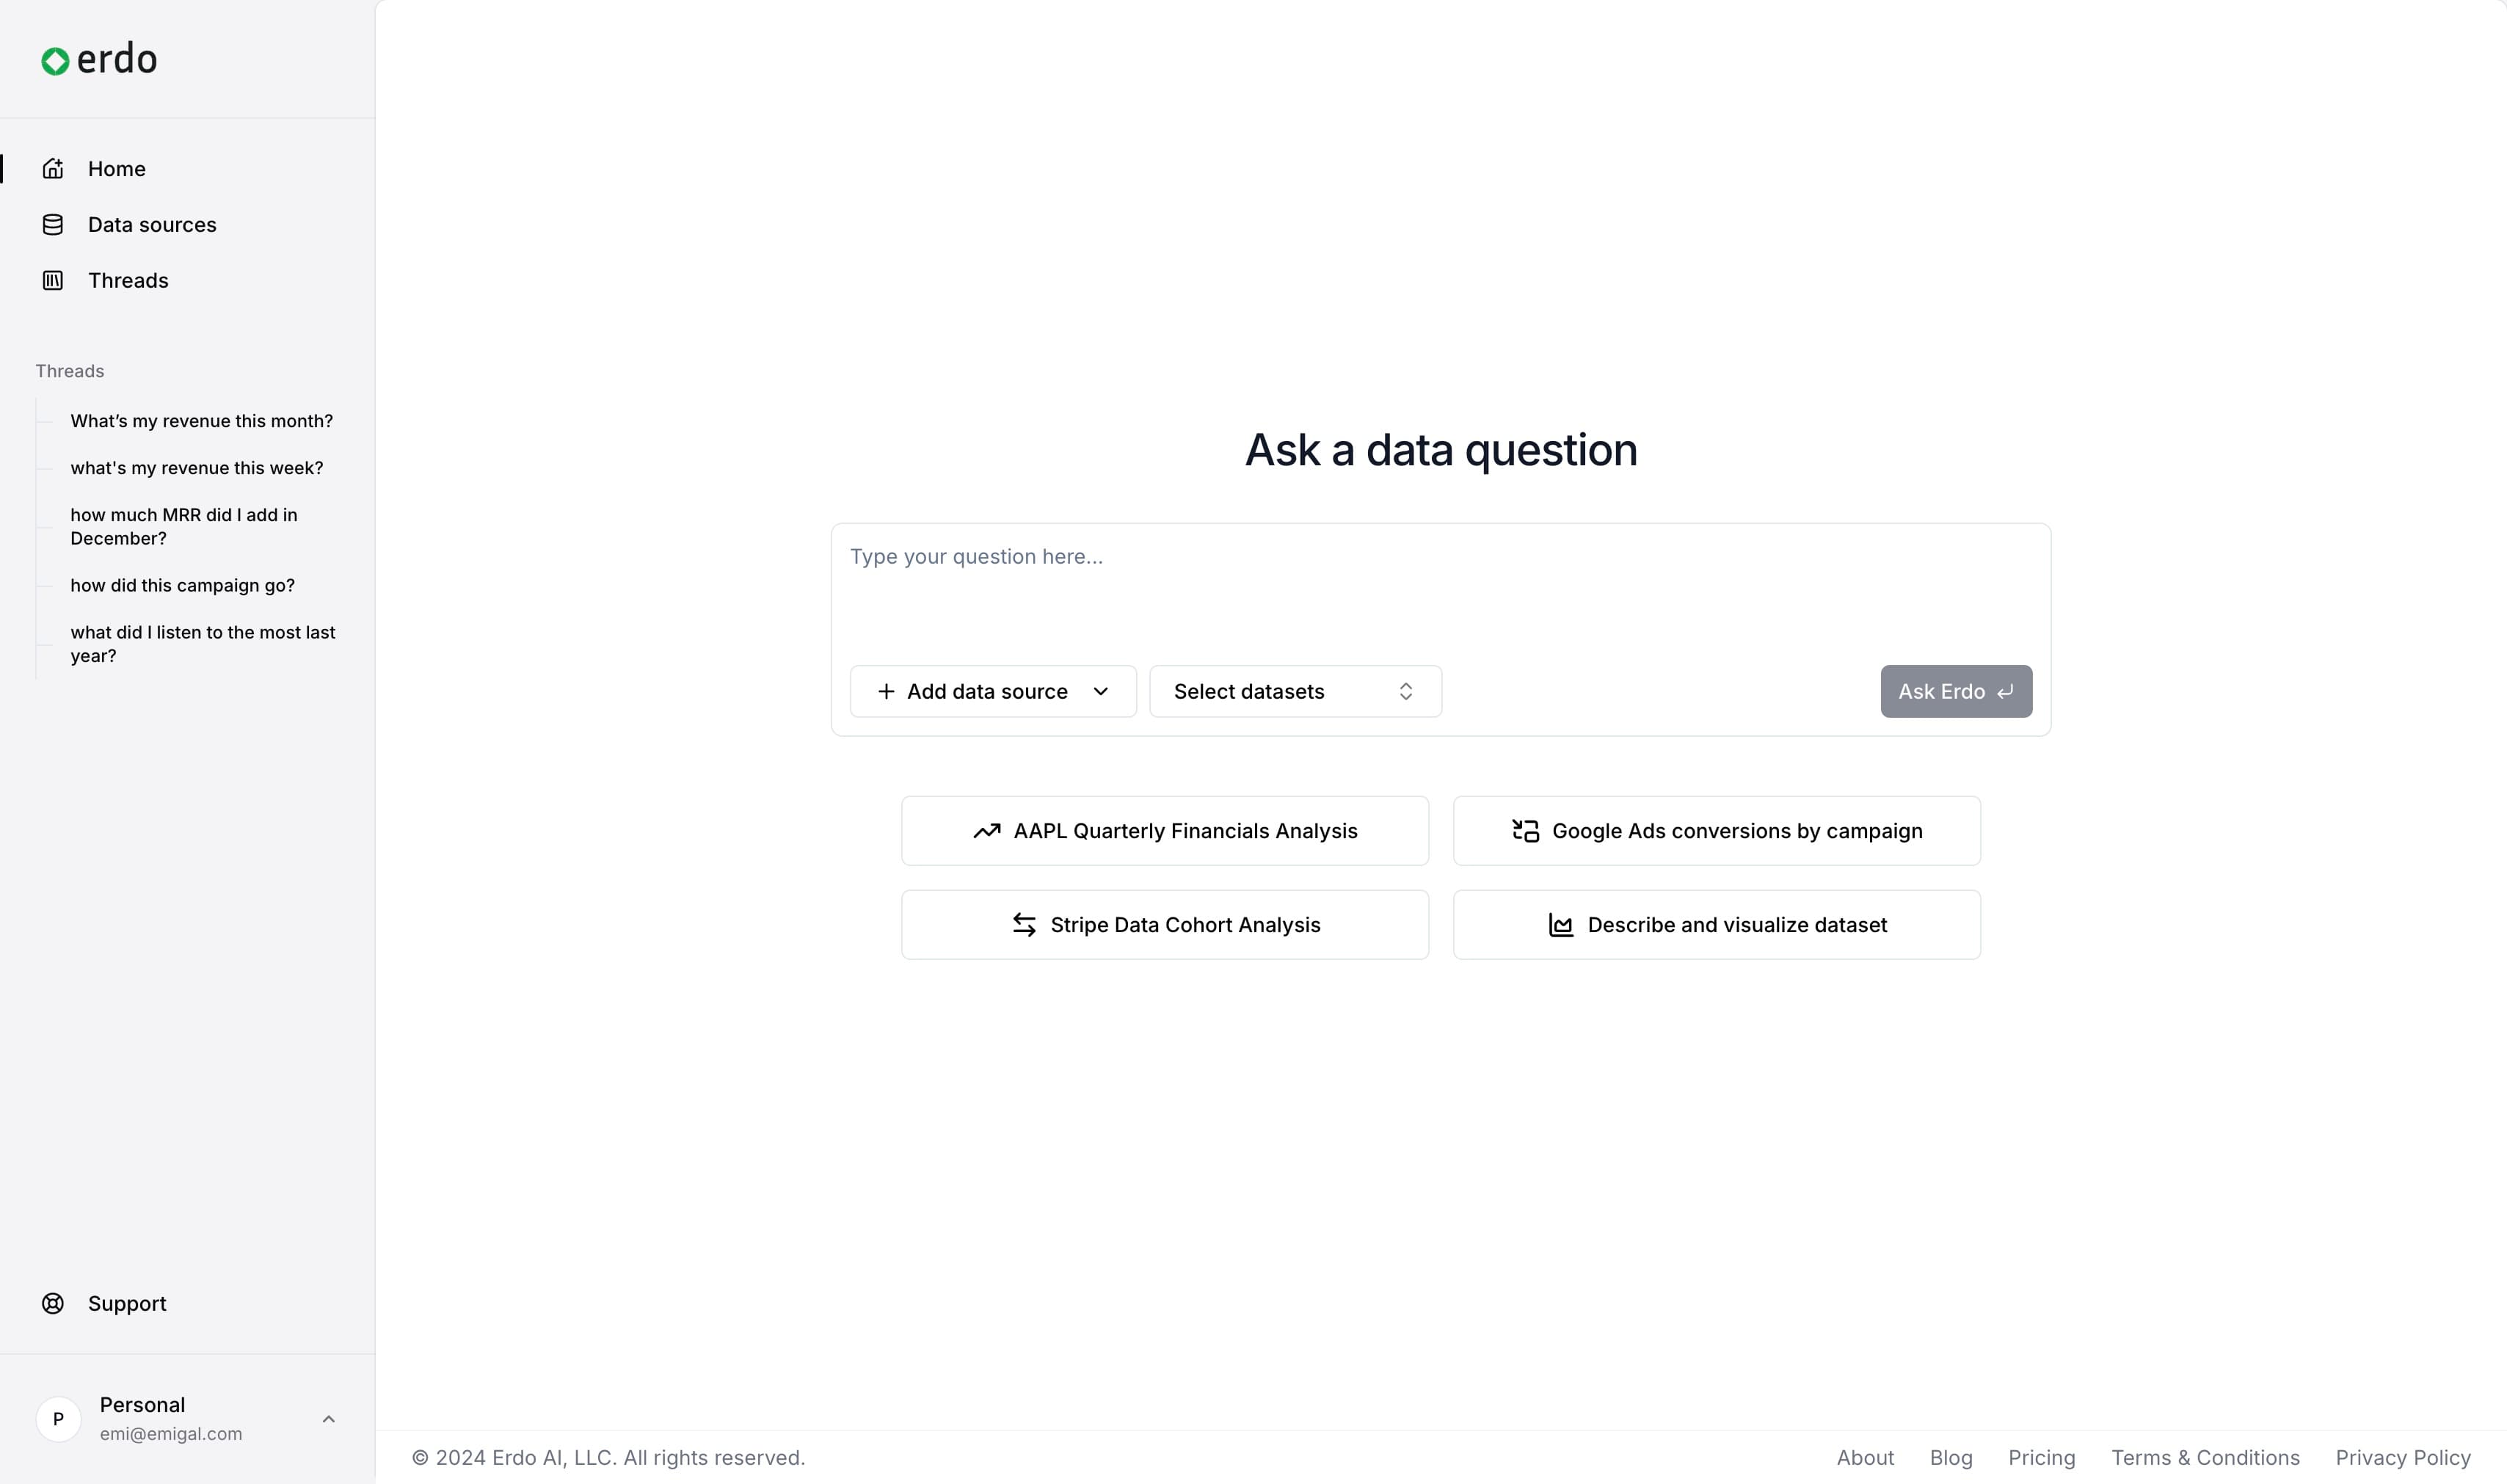Screen dimensions: 2507x1484
Task: Open the Threads menu item
Action: (x=128, y=281)
